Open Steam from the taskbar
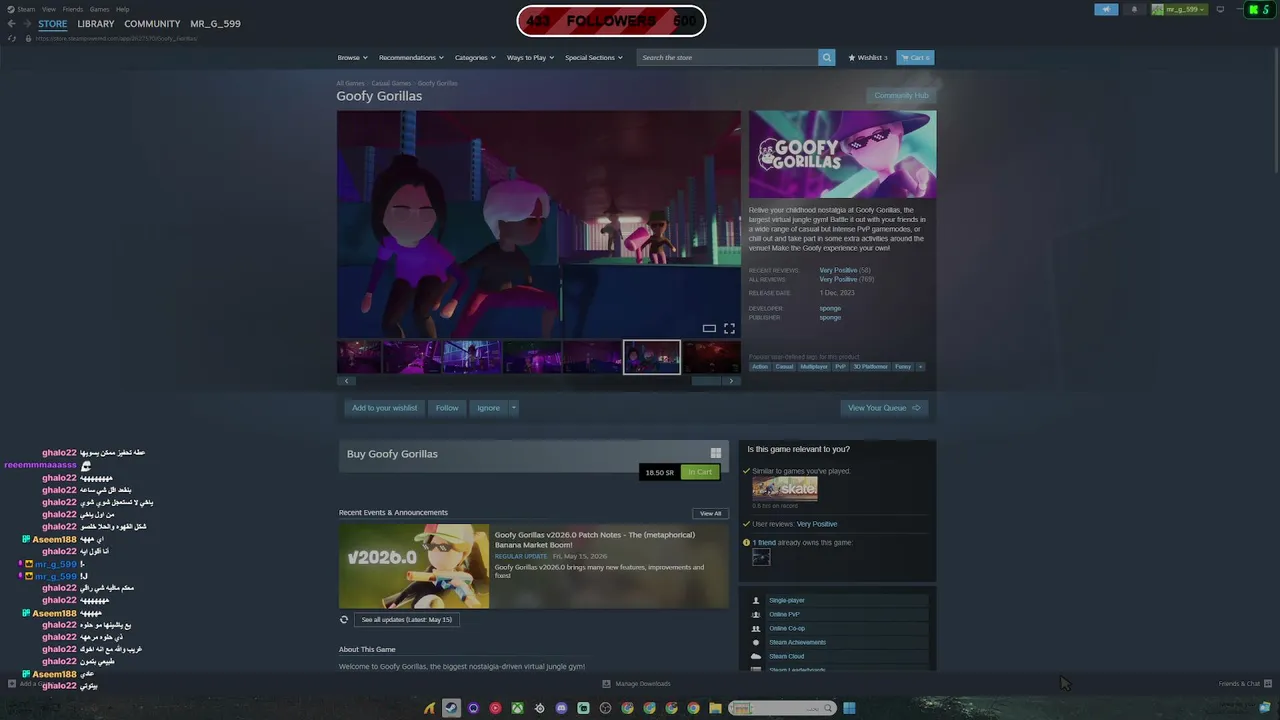 pos(451,708)
